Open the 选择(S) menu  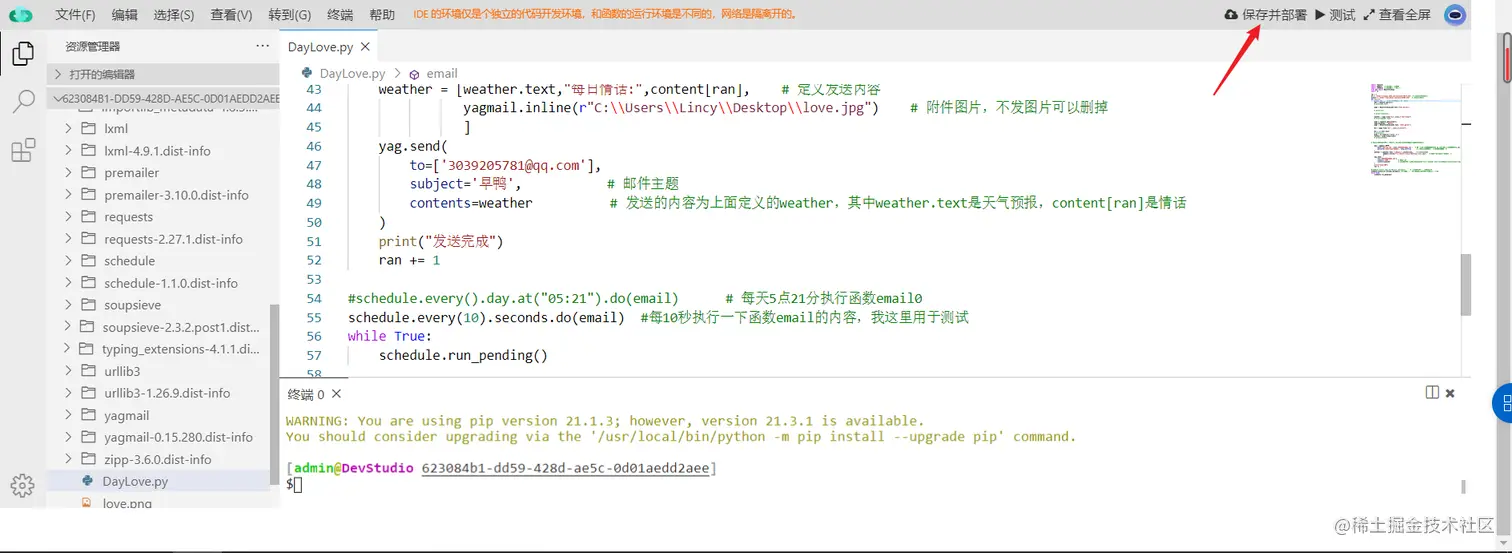(x=174, y=15)
